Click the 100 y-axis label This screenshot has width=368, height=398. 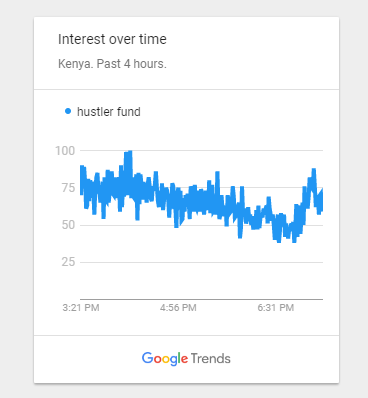(x=65, y=151)
